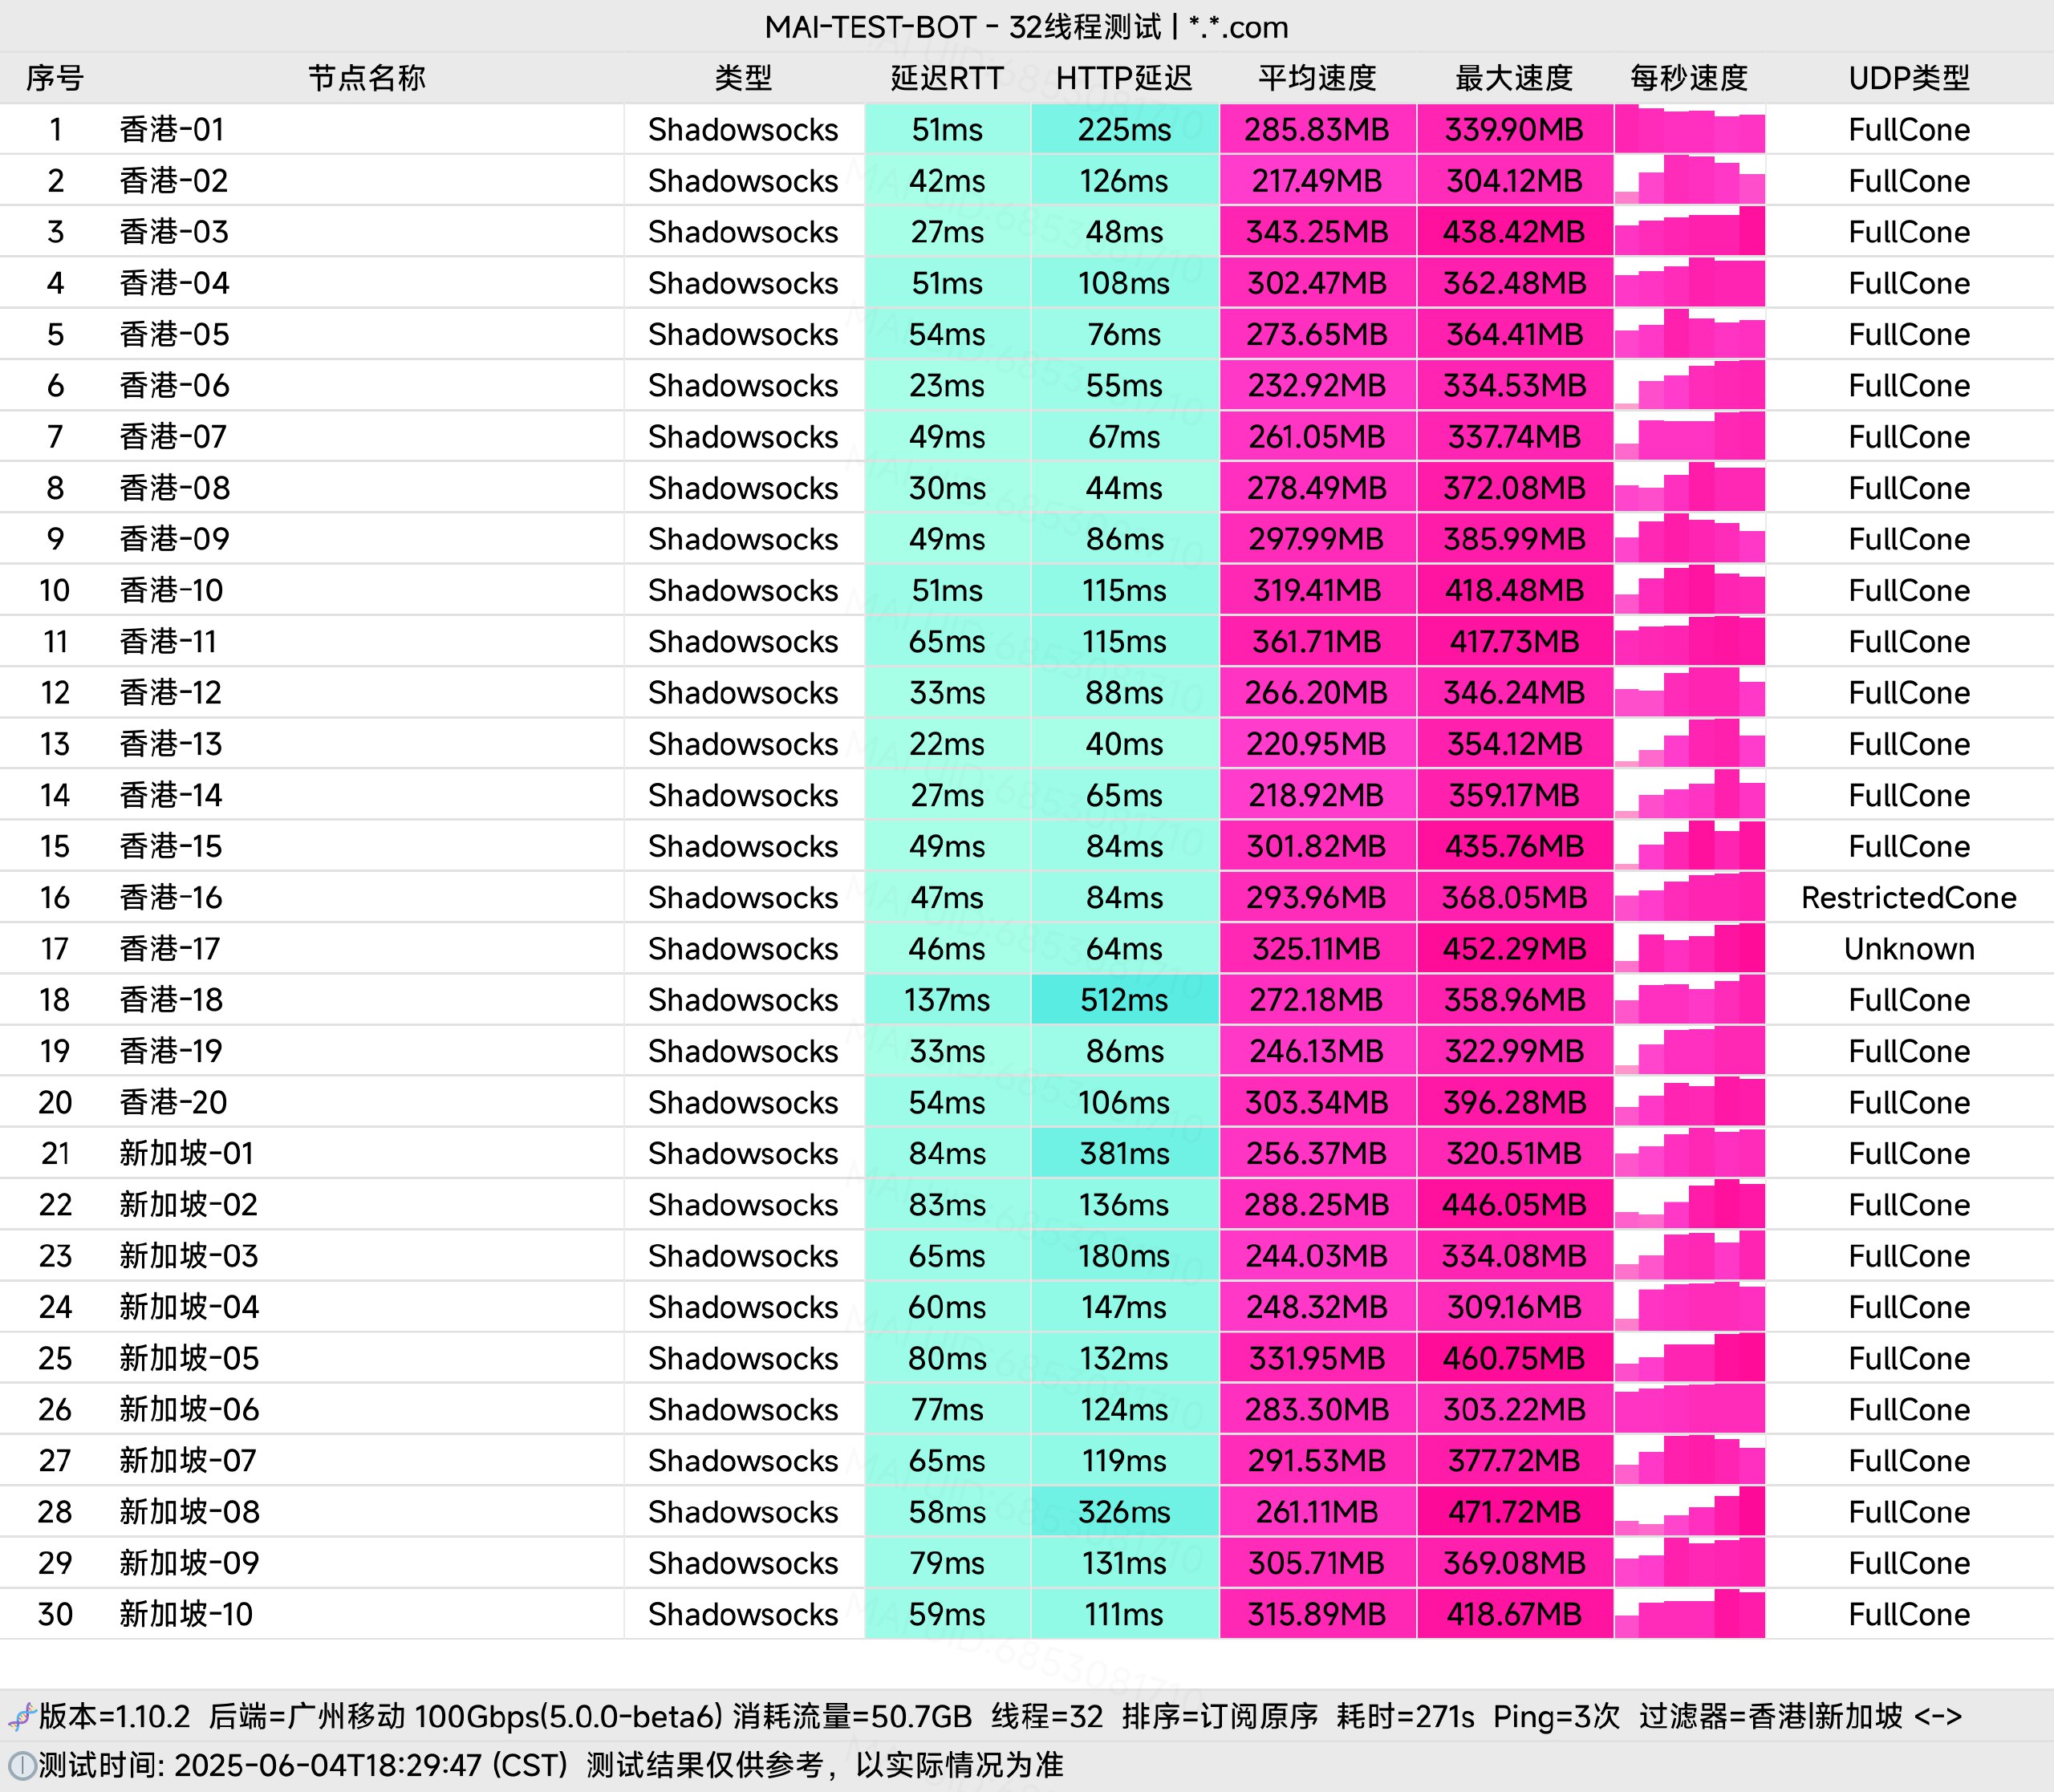Click the DNA icon beside 版本=1.10.2
Viewport: 2054px width, 1792px height.
click(21, 1717)
